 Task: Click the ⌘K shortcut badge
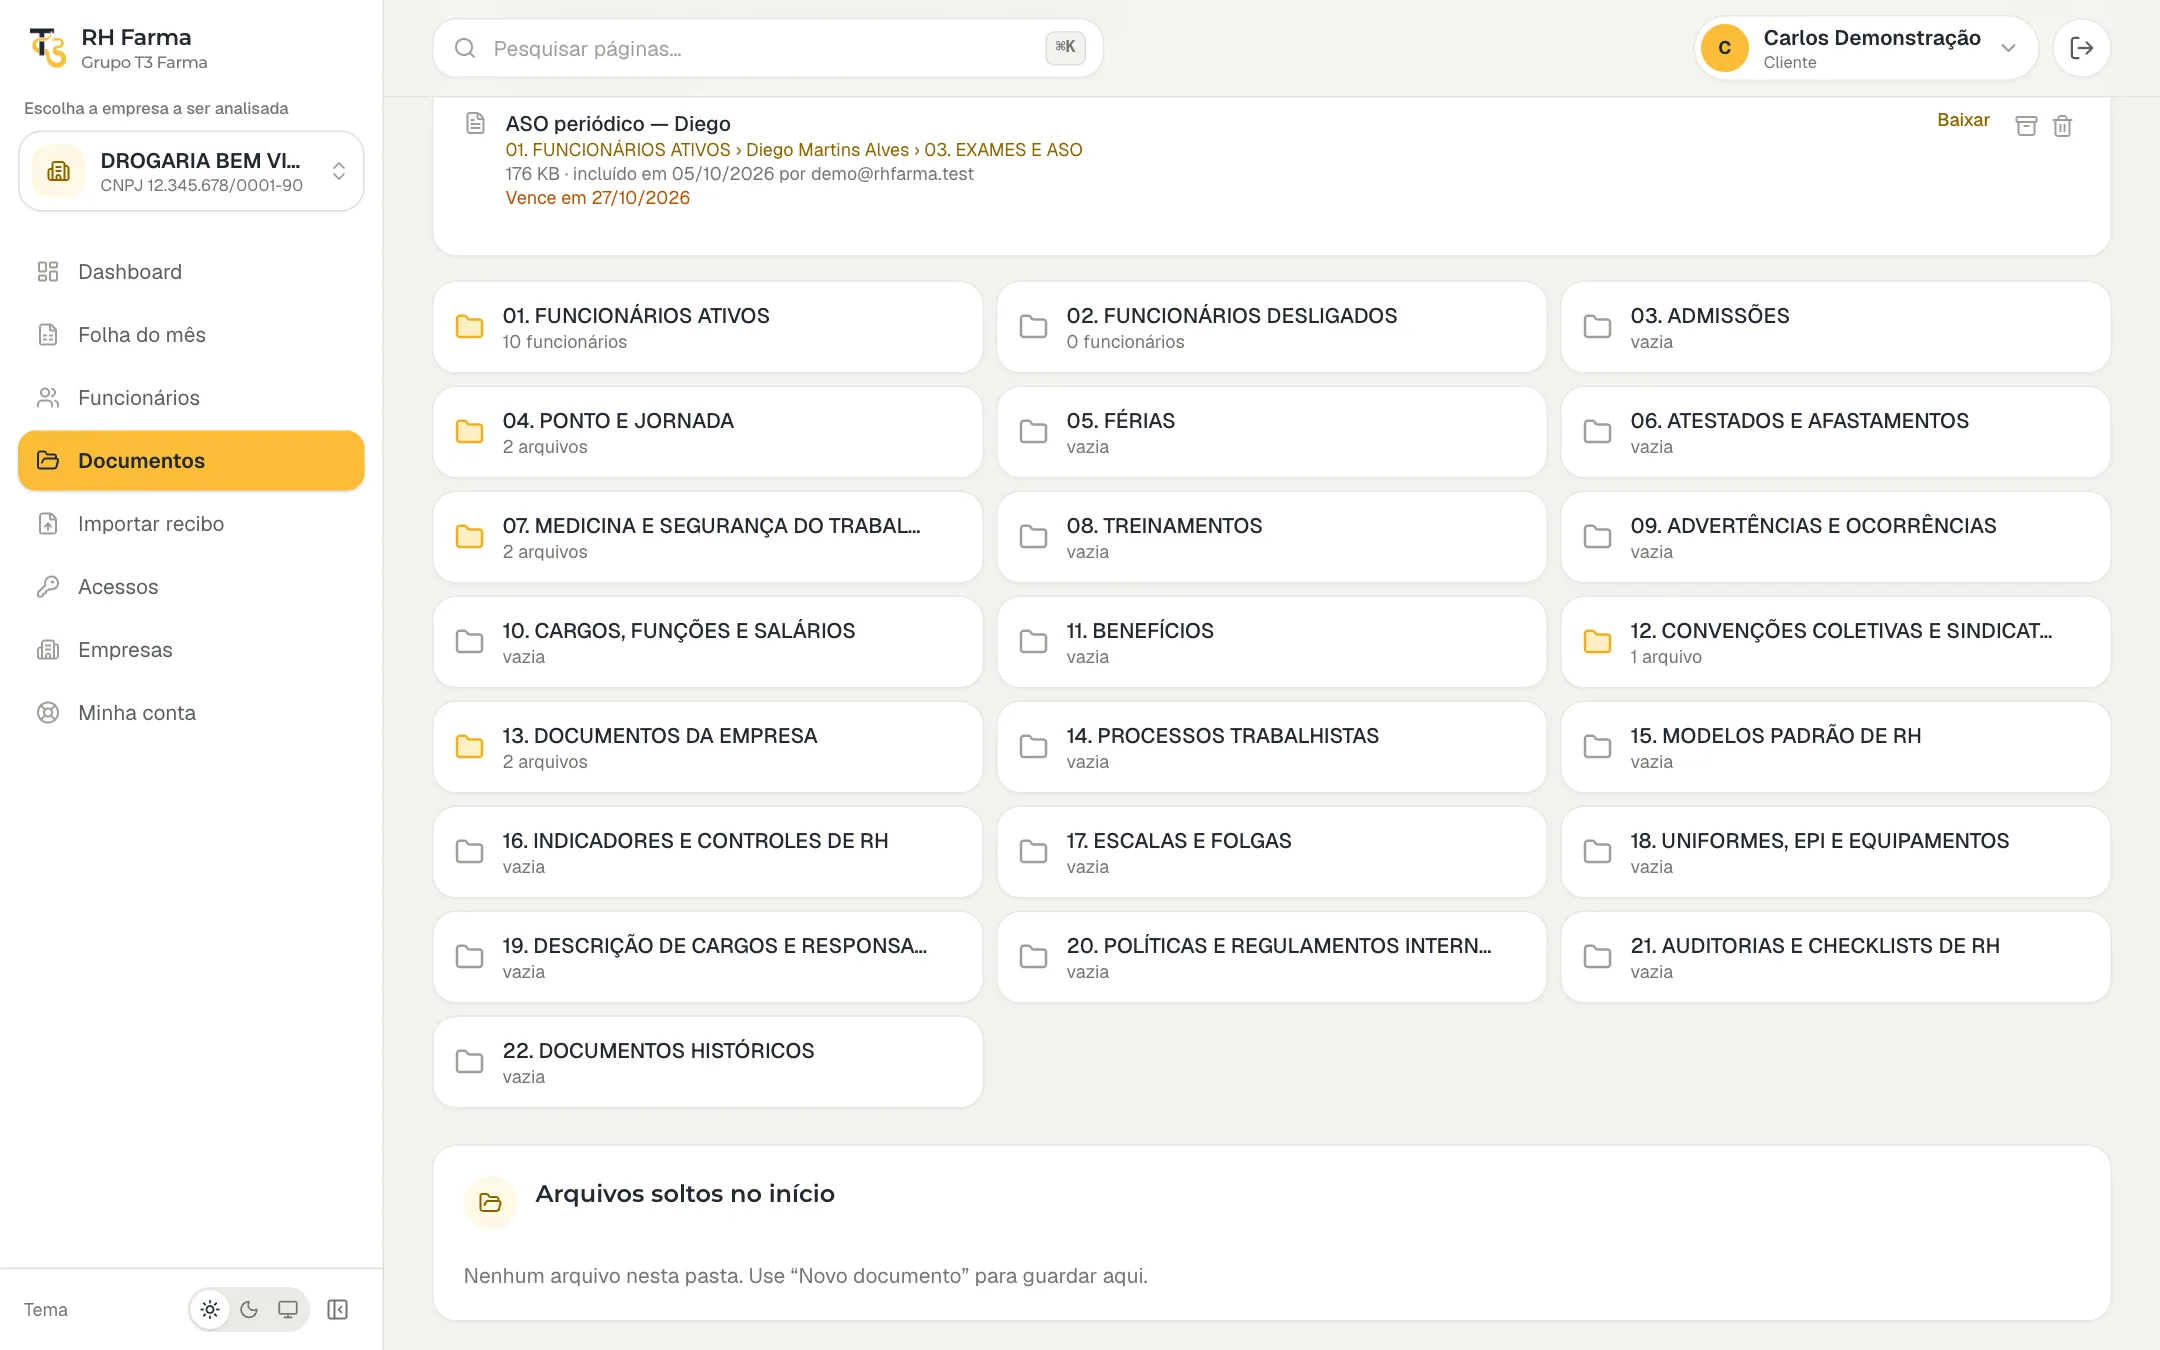coord(1065,47)
